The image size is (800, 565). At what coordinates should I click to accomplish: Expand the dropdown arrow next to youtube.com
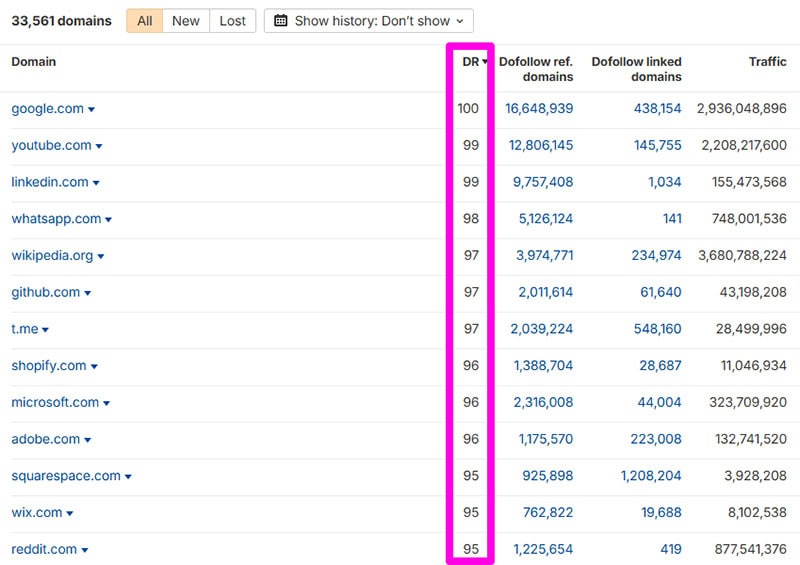click(x=99, y=146)
